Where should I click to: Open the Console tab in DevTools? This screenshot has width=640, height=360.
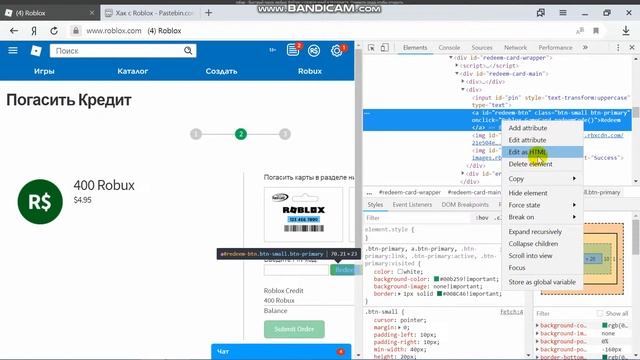pyautogui.click(x=449, y=48)
